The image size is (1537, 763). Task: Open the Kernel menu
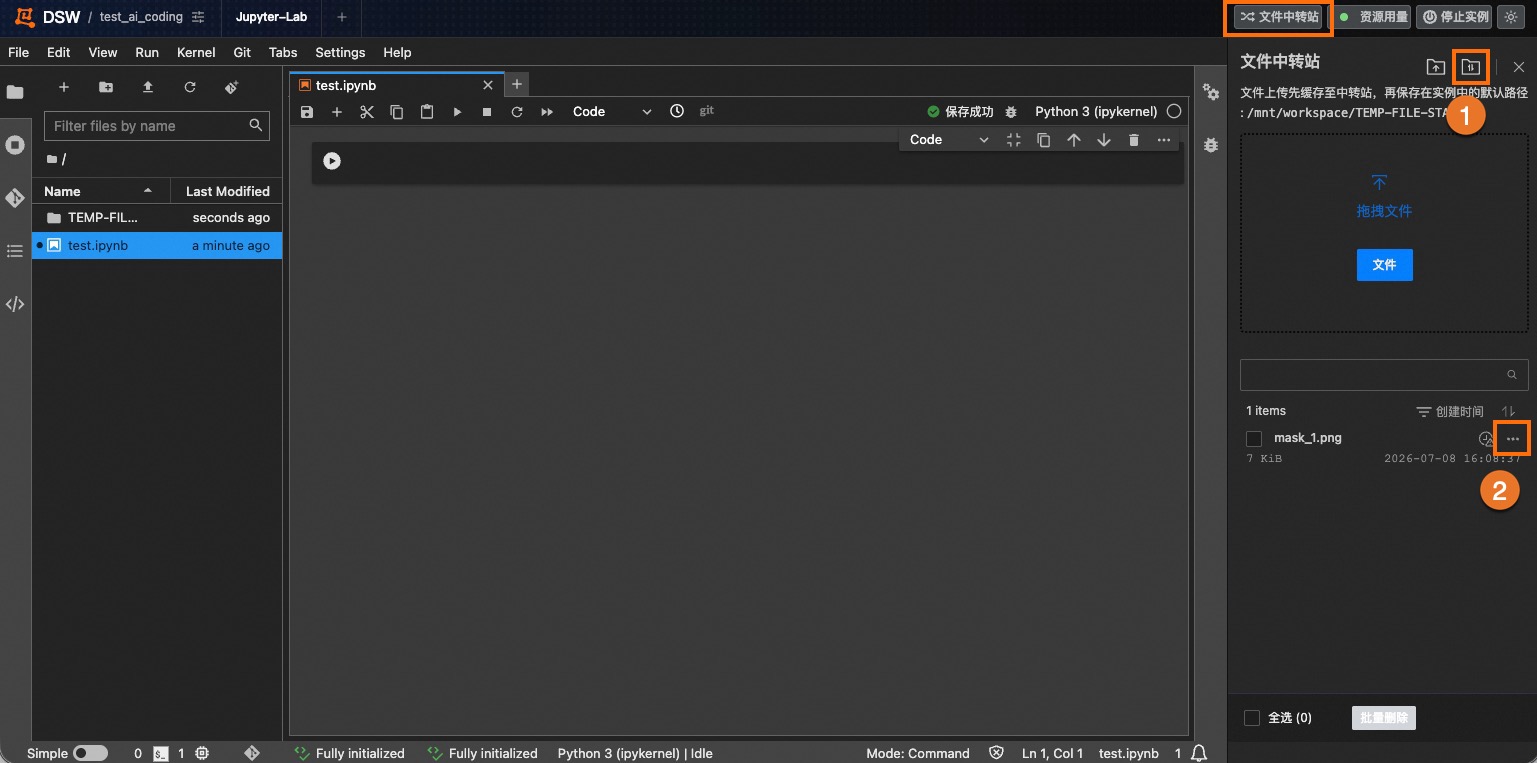[x=196, y=52]
